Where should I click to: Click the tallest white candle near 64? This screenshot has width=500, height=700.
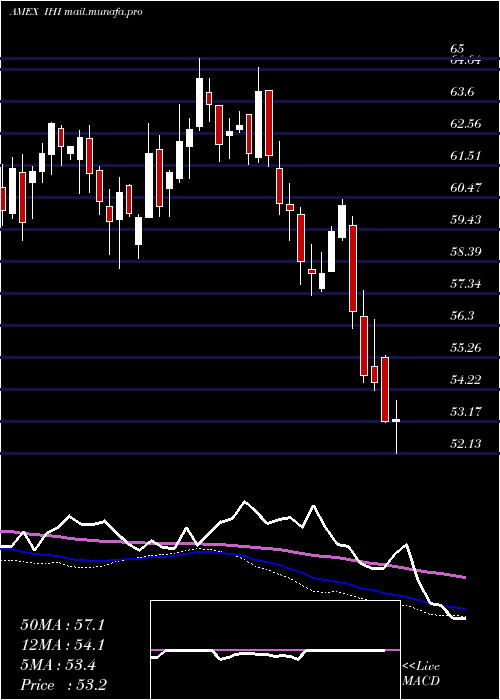coord(199,94)
